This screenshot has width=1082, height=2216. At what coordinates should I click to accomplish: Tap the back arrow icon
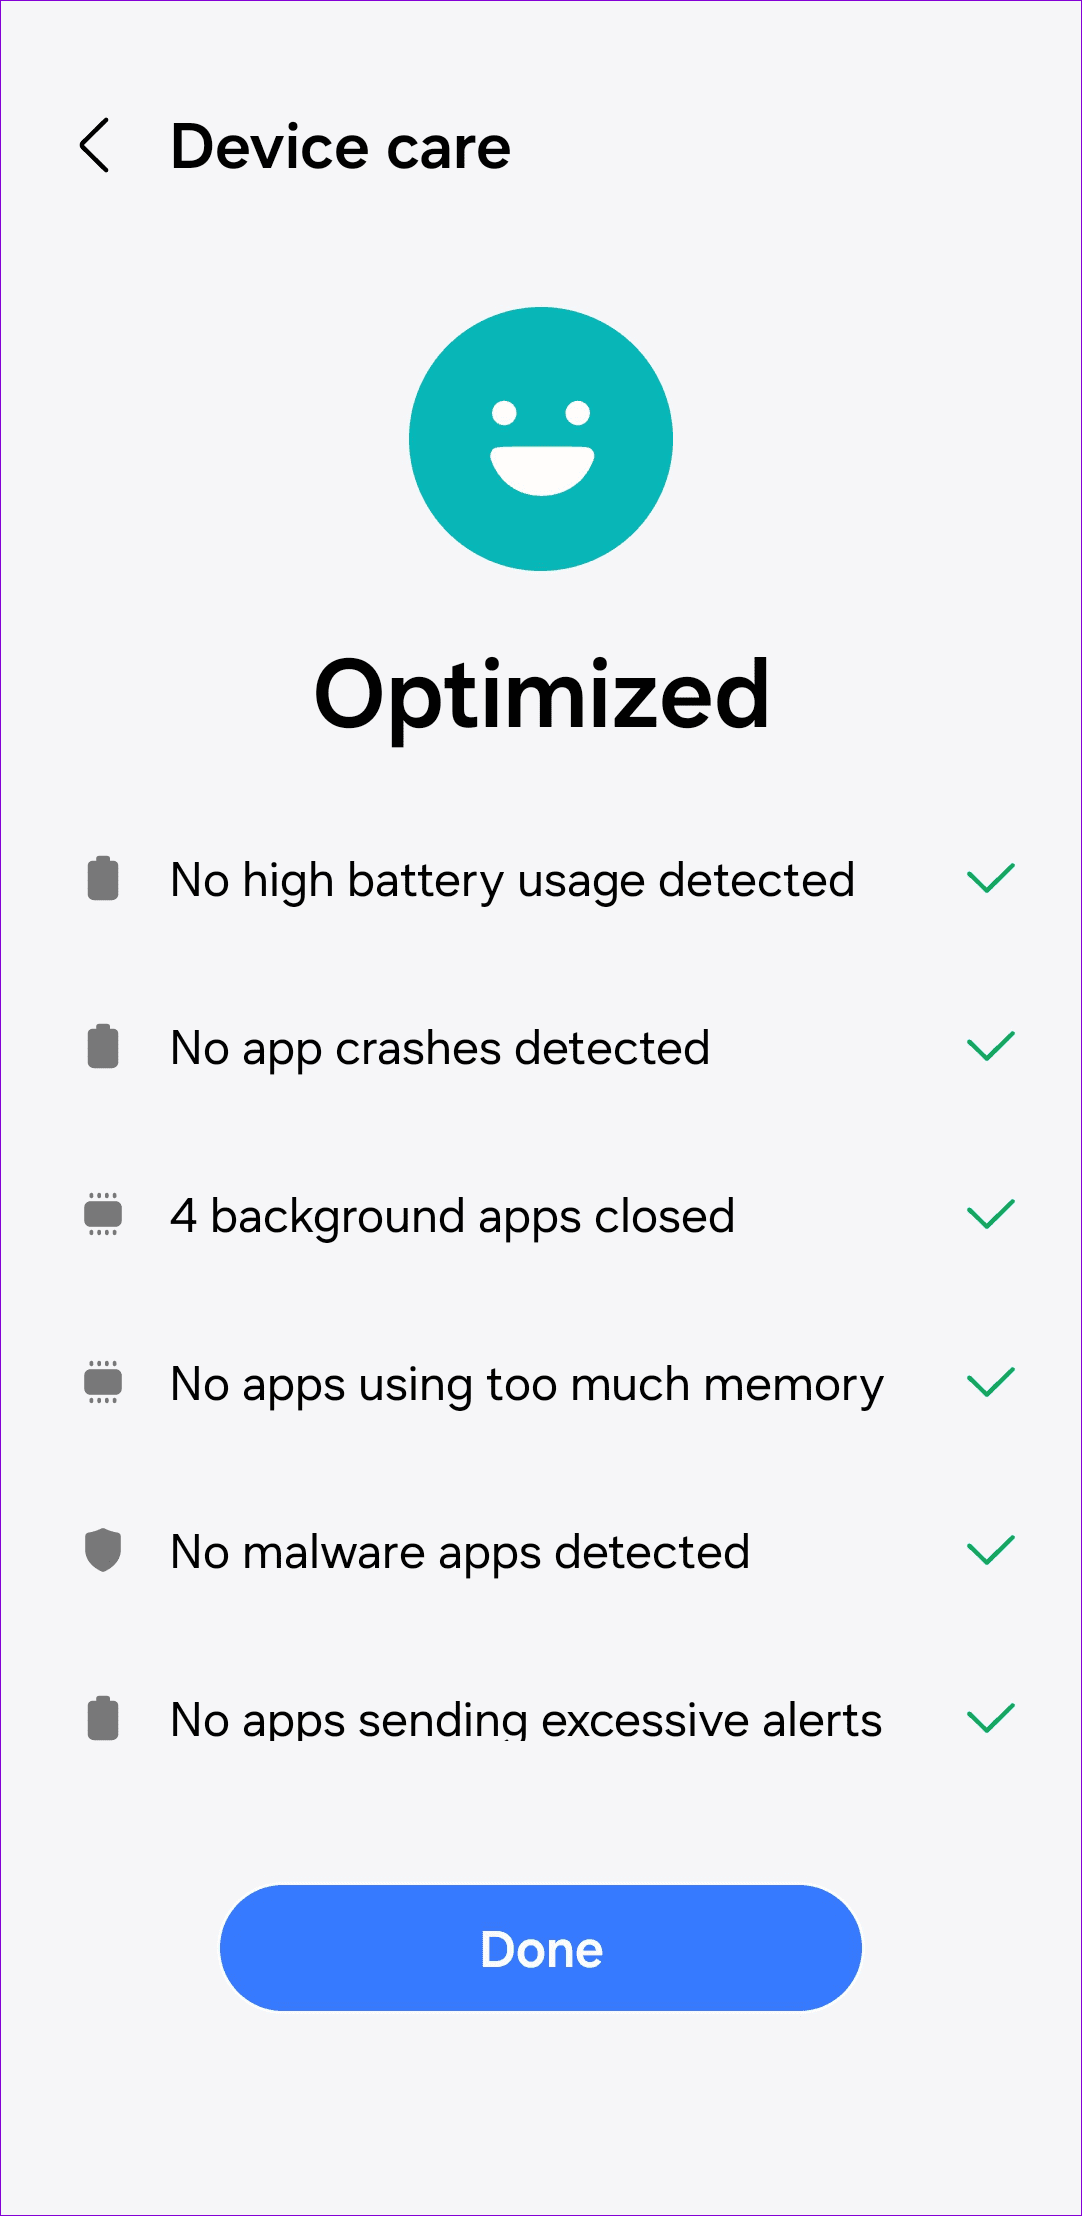tap(94, 146)
